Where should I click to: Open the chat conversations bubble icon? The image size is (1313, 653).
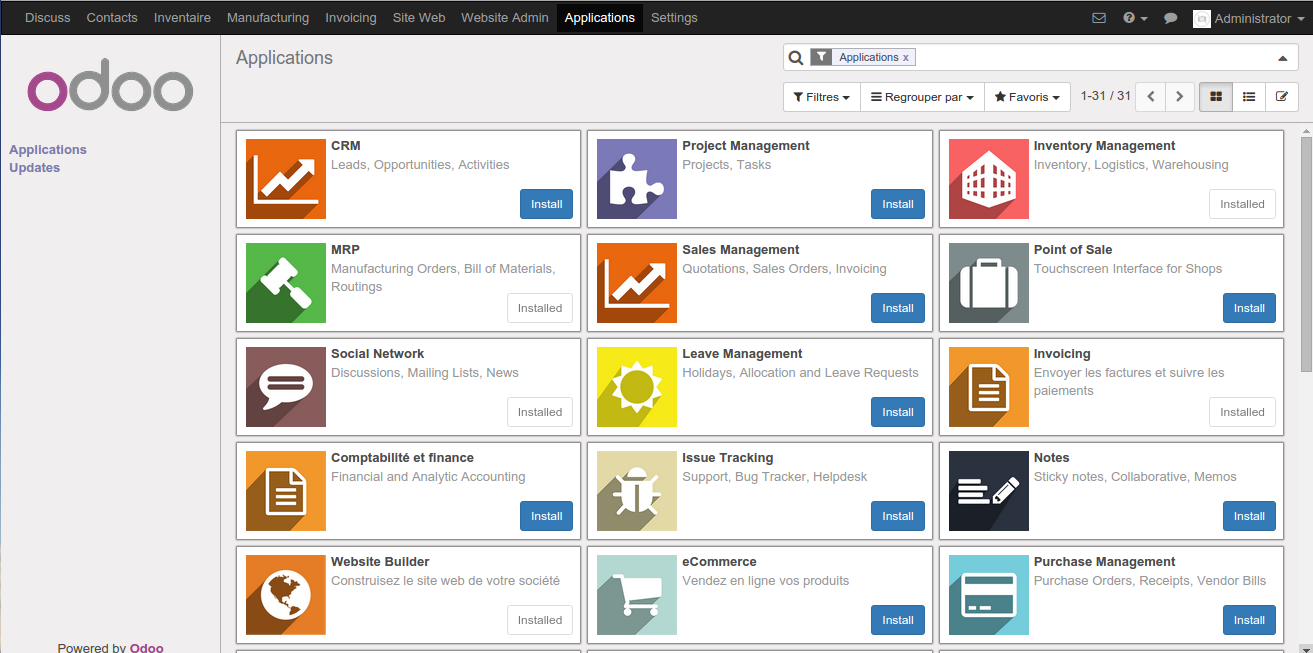pyautogui.click(x=1171, y=18)
